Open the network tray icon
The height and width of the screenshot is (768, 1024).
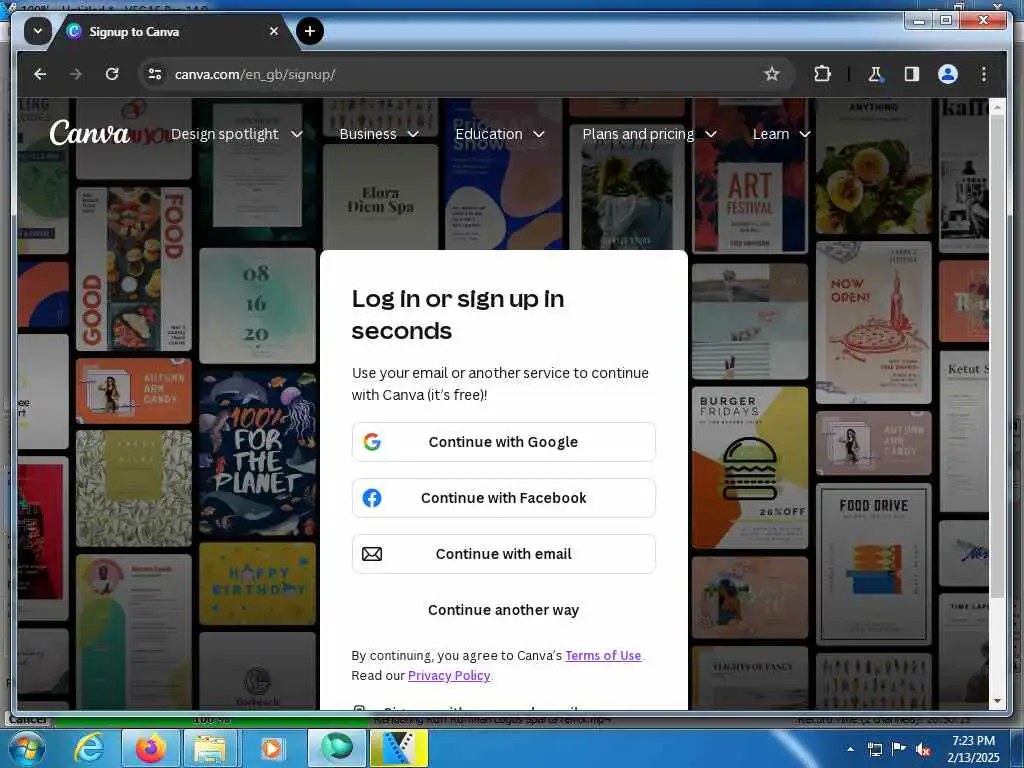(x=874, y=750)
